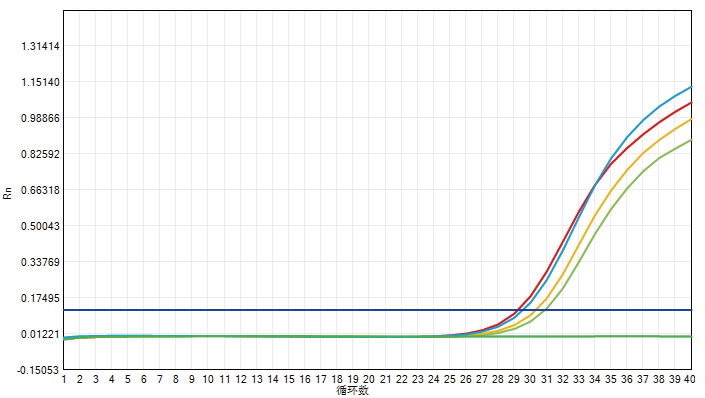Click the Rn y-axis title
705x398 pixels.
(8, 193)
